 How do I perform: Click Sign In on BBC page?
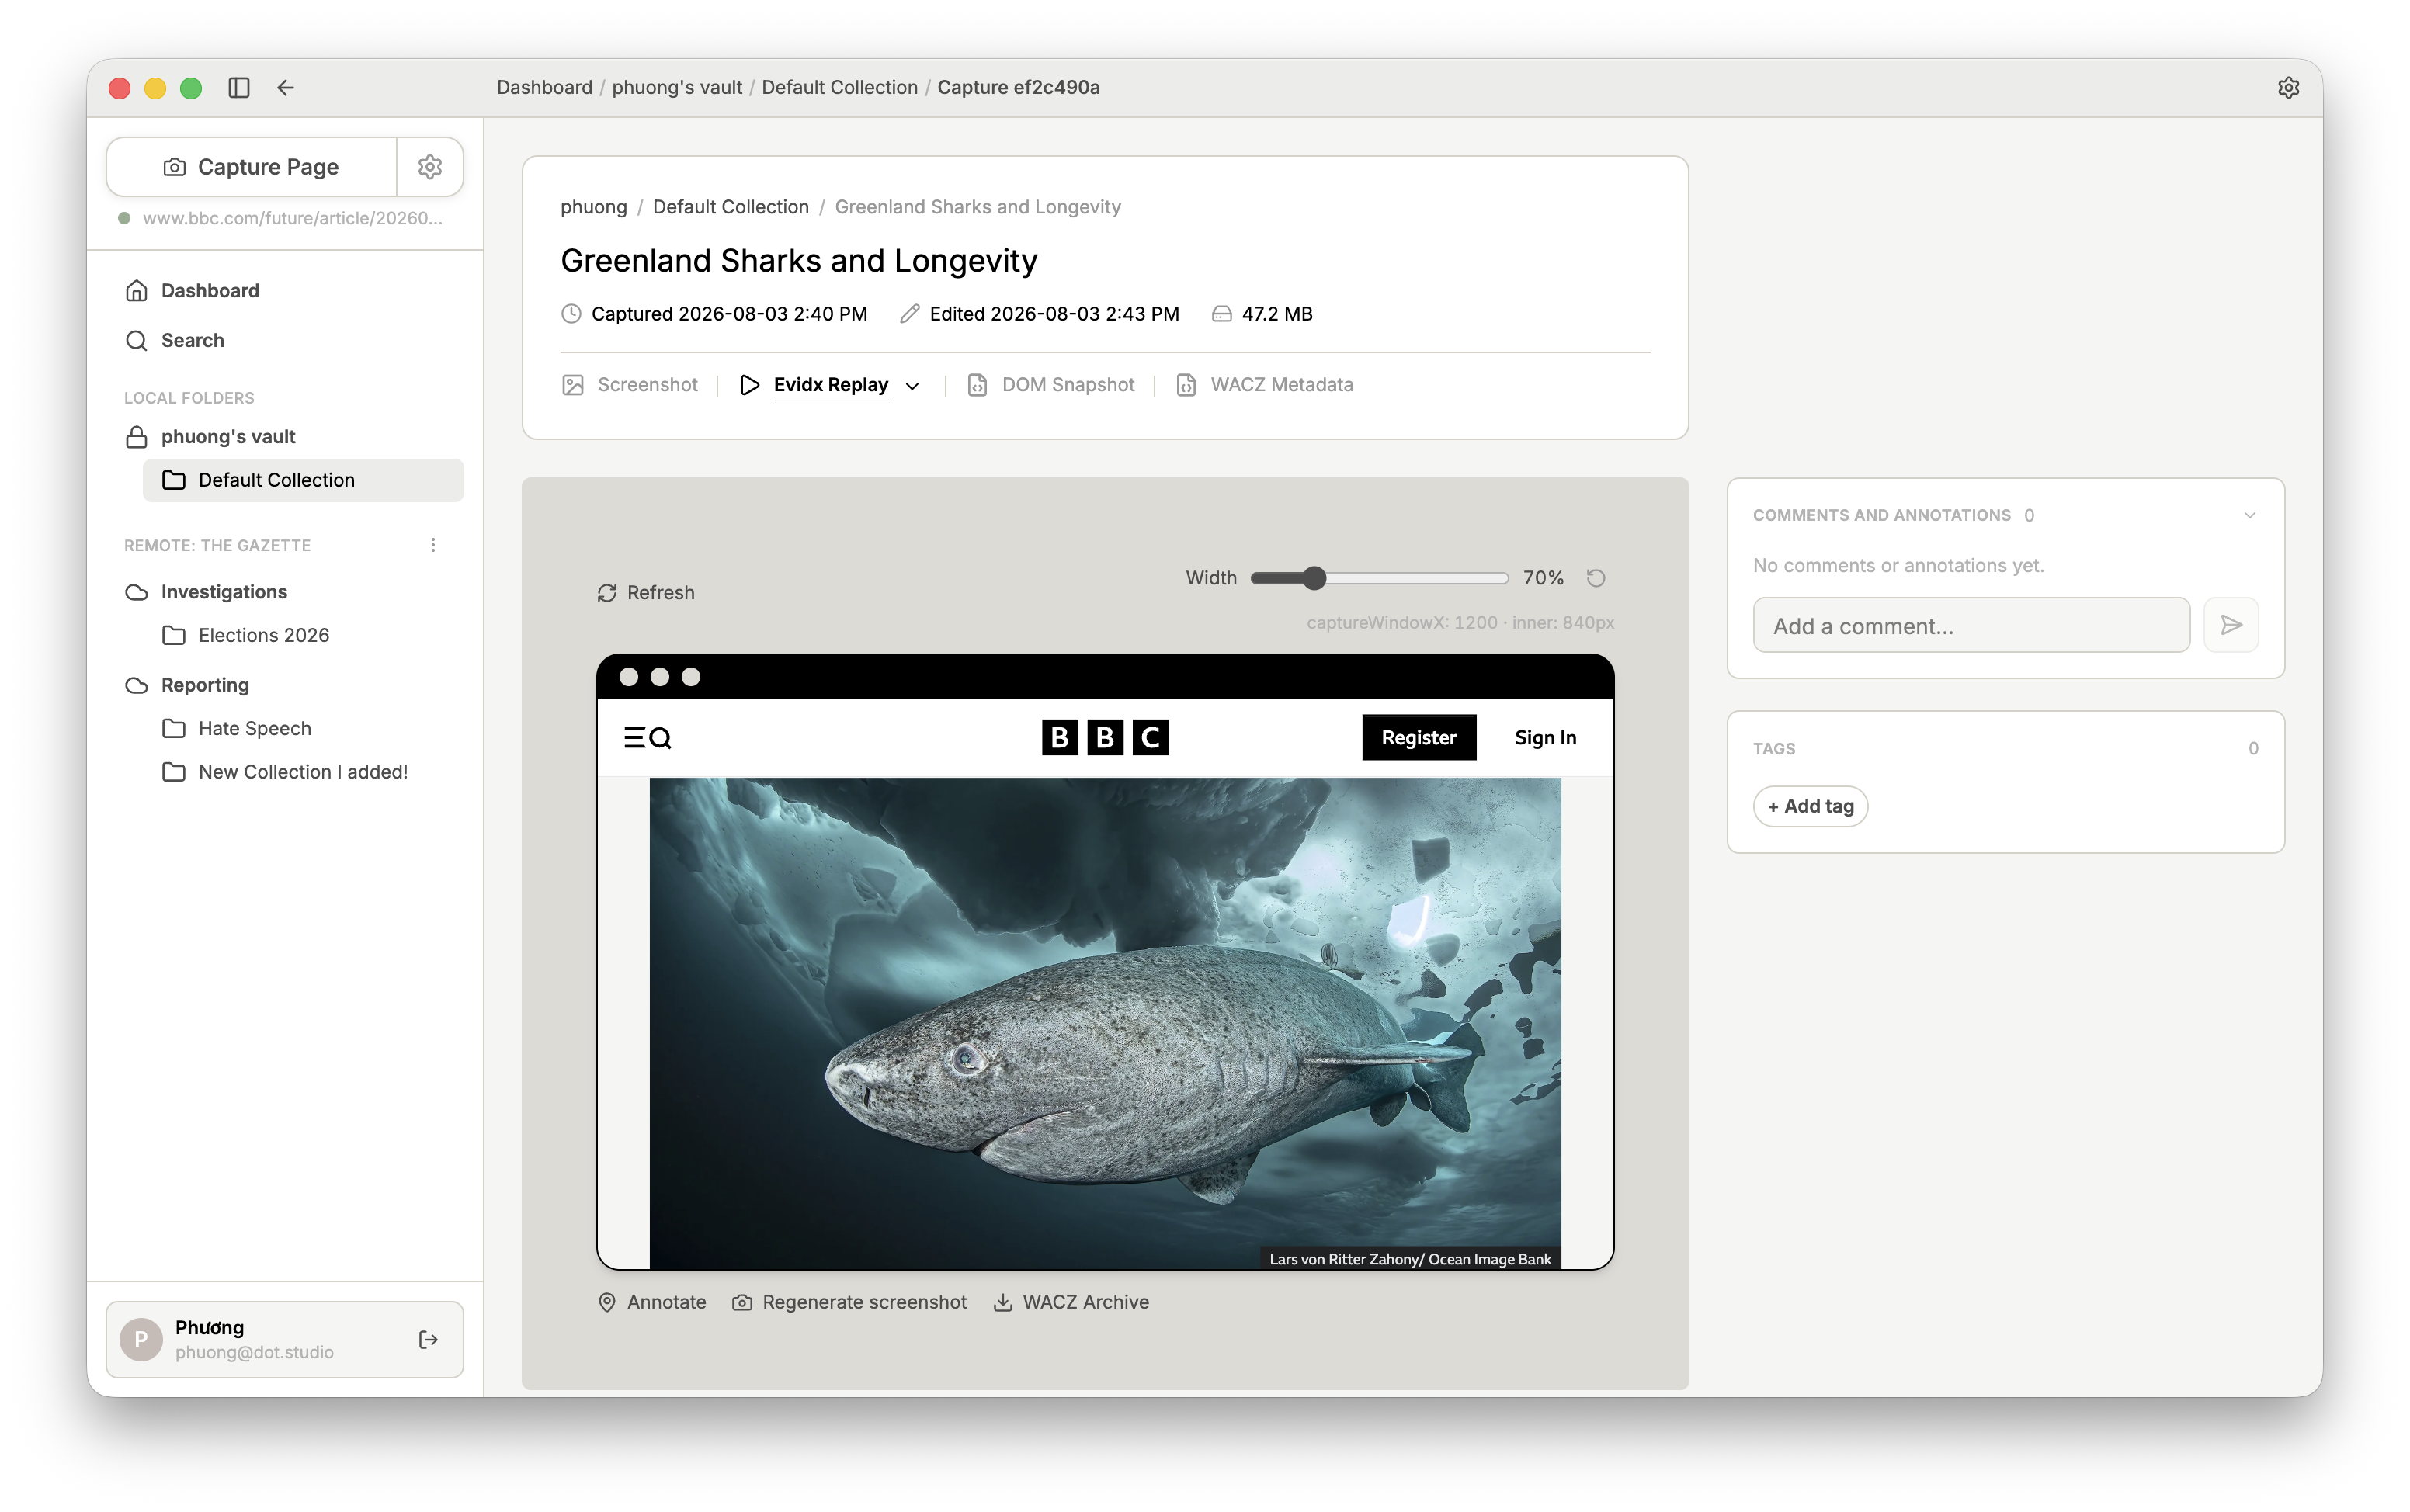click(1545, 738)
